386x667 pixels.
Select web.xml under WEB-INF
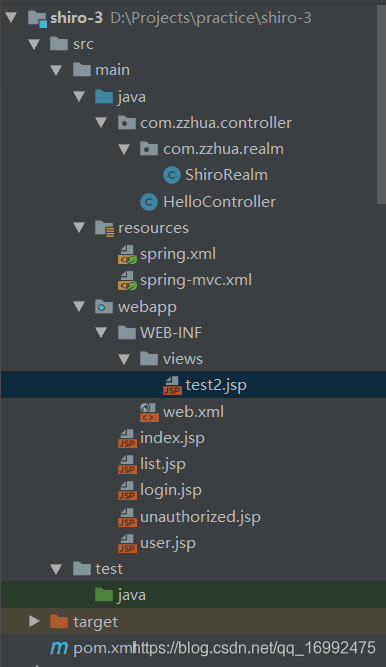point(193,412)
